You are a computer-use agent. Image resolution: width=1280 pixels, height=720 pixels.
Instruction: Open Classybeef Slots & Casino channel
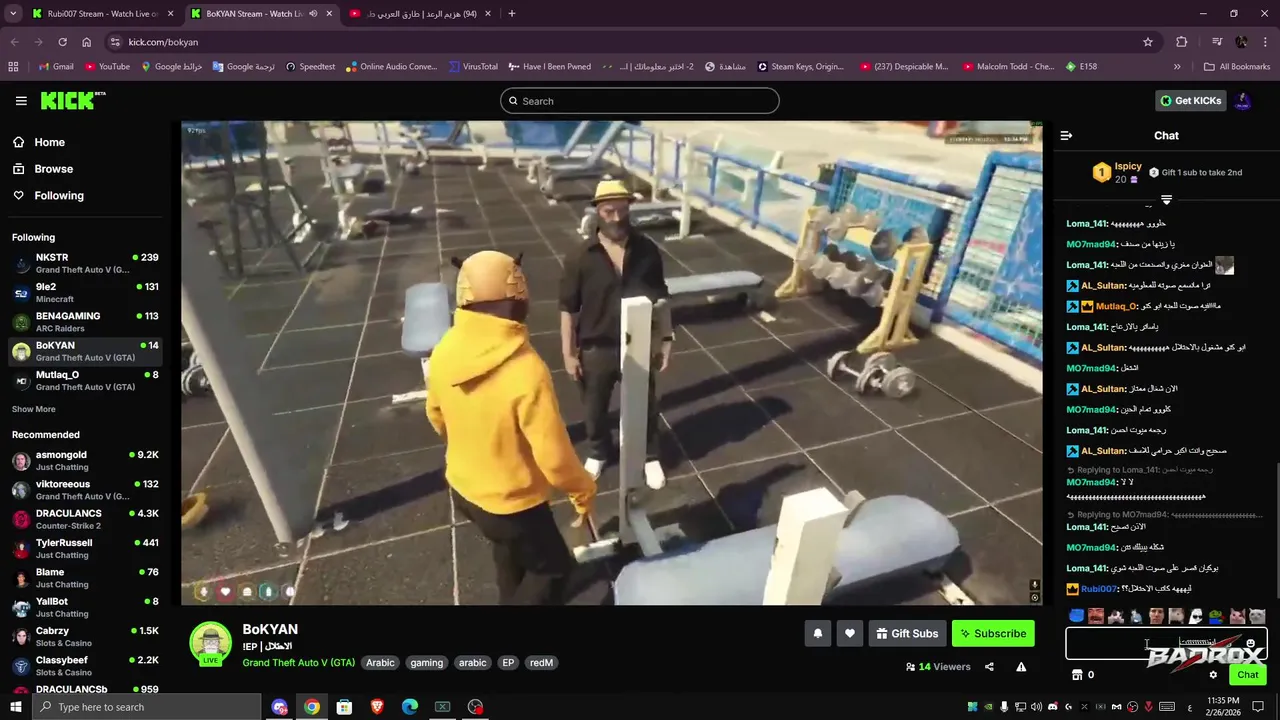[85, 666]
